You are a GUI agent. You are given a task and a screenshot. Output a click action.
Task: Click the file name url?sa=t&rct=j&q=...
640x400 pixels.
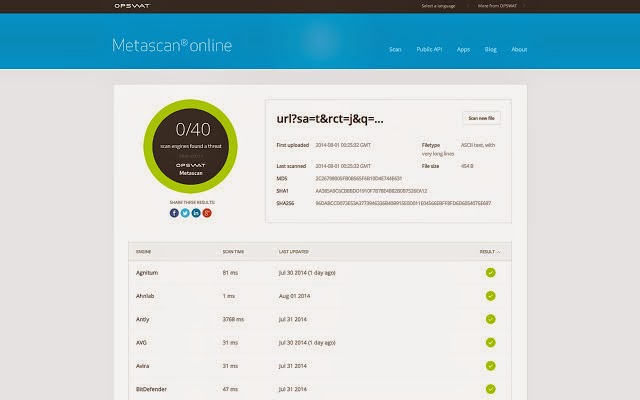point(330,119)
